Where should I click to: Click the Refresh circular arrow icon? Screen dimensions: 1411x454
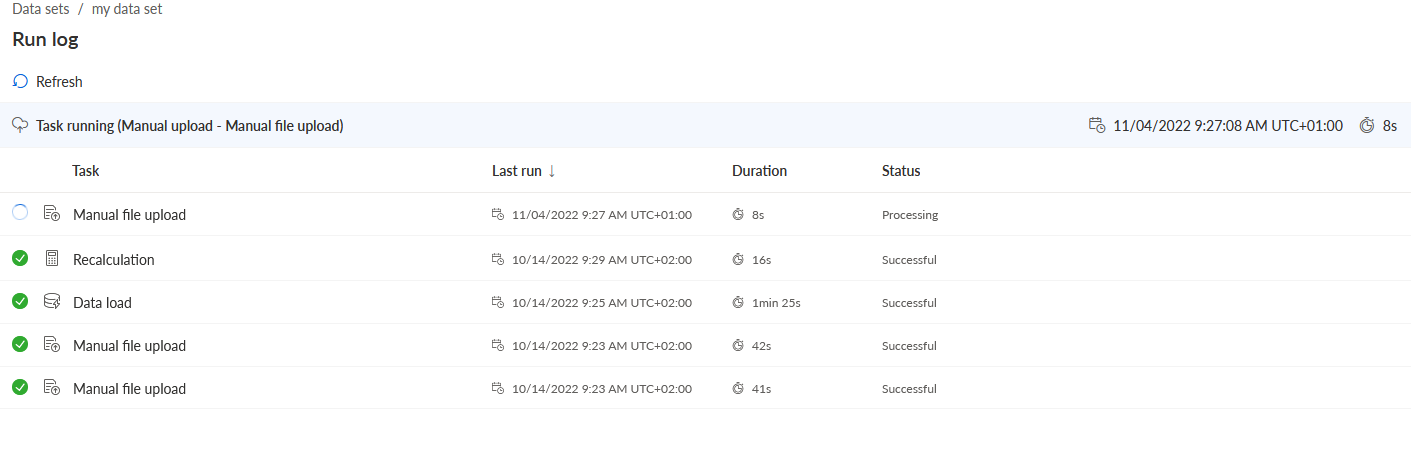coord(20,82)
